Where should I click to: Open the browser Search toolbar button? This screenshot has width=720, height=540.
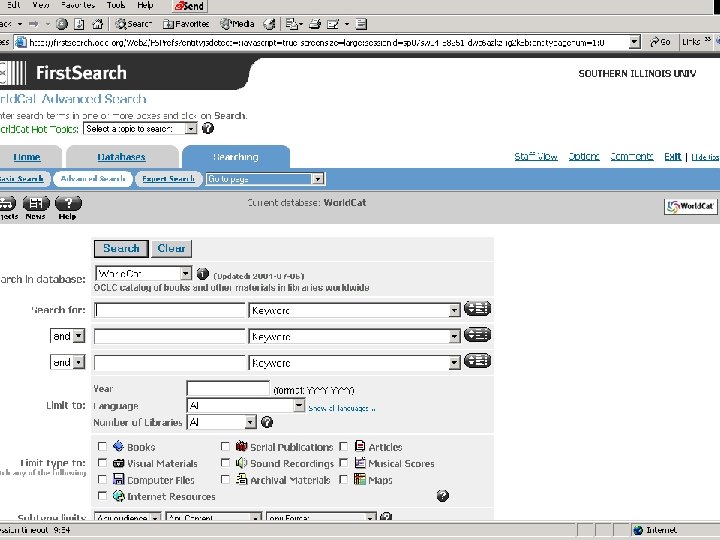(x=134, y=24)
